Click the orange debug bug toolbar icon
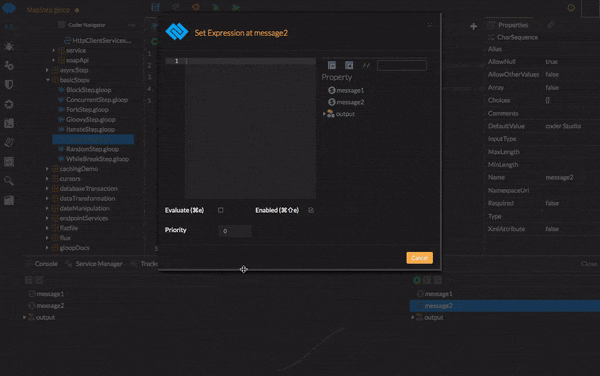Image resolution: width=600 pixels, height=376 pixels. tap(196, 7)
